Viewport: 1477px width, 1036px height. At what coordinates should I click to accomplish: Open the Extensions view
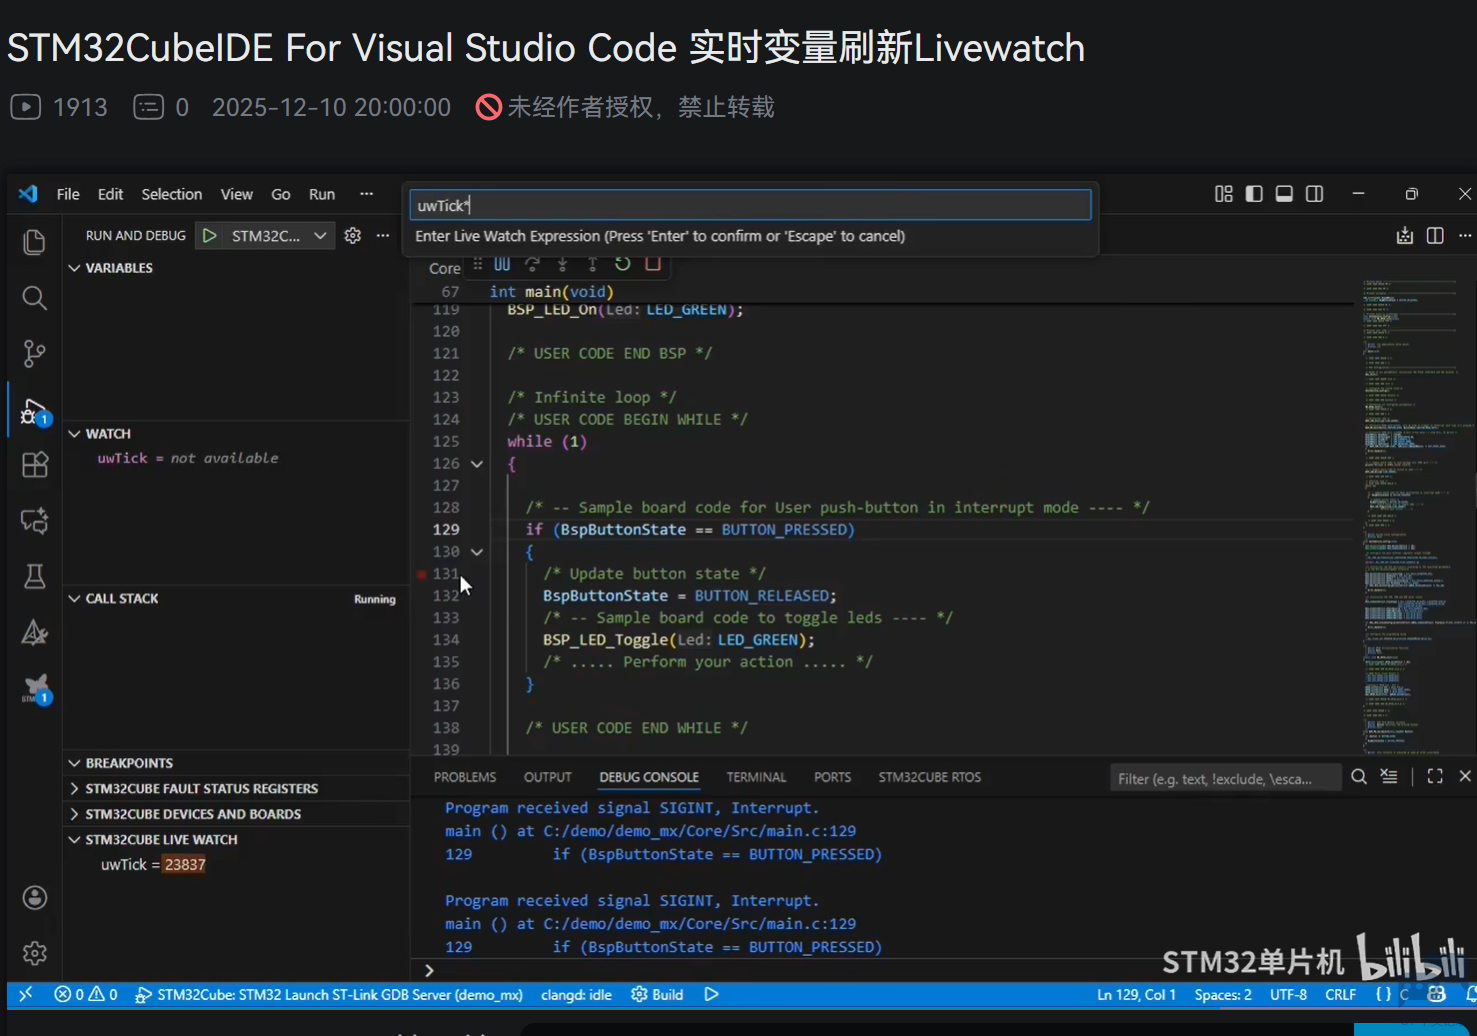pyautogui.click(x=34, y=465)
